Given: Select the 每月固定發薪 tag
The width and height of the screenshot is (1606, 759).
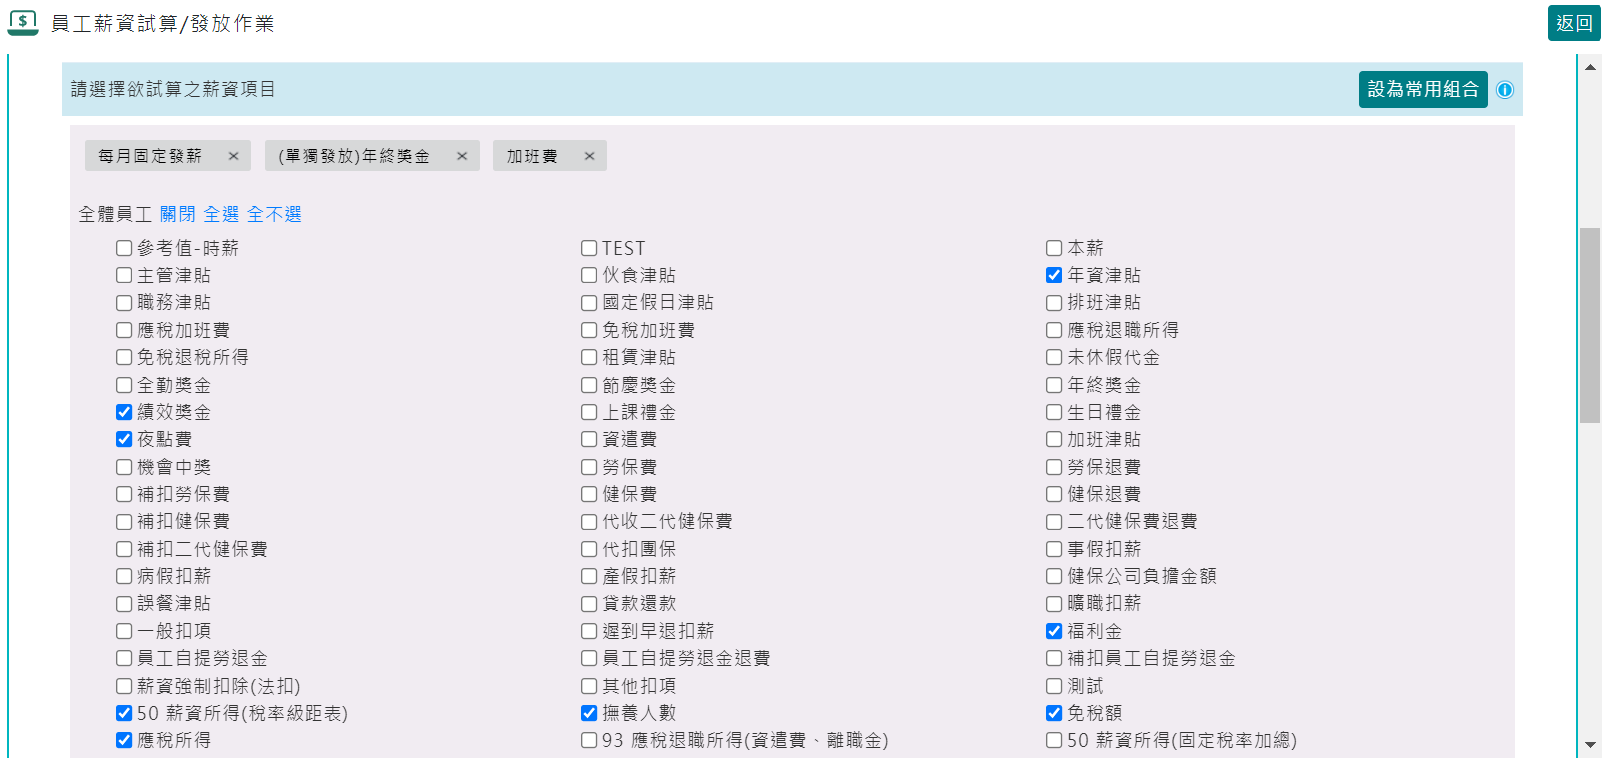Looking at the screenshot, I should [150, 156].
